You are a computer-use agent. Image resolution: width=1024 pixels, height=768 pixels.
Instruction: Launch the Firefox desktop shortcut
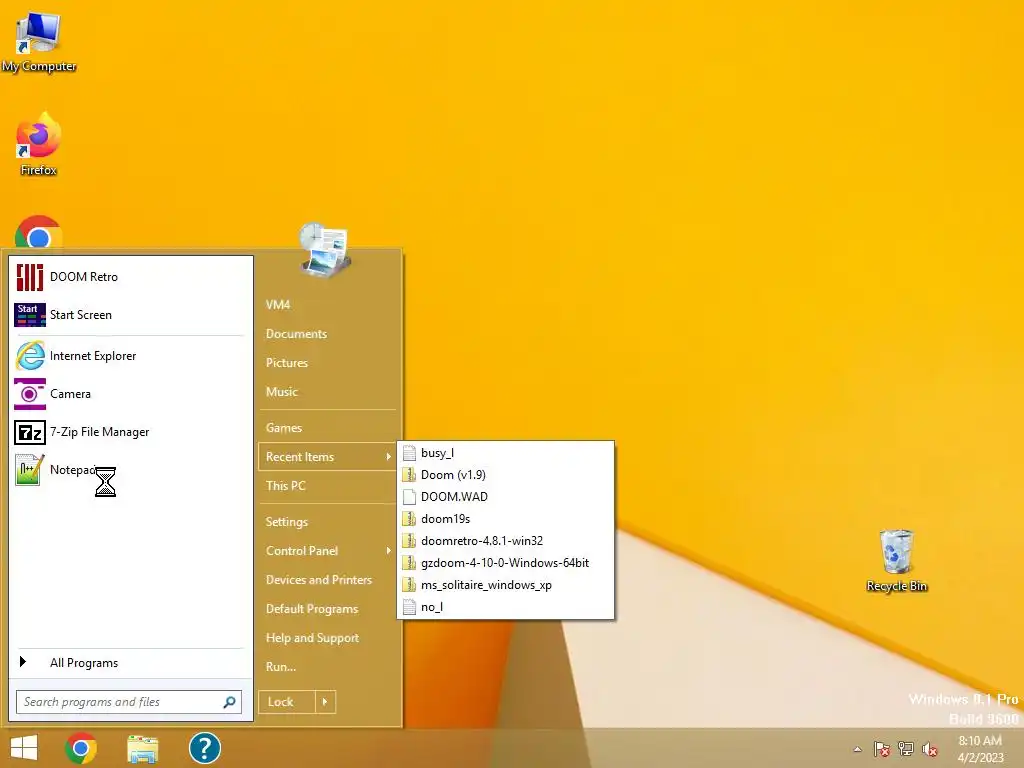click(x=39, y=145)
